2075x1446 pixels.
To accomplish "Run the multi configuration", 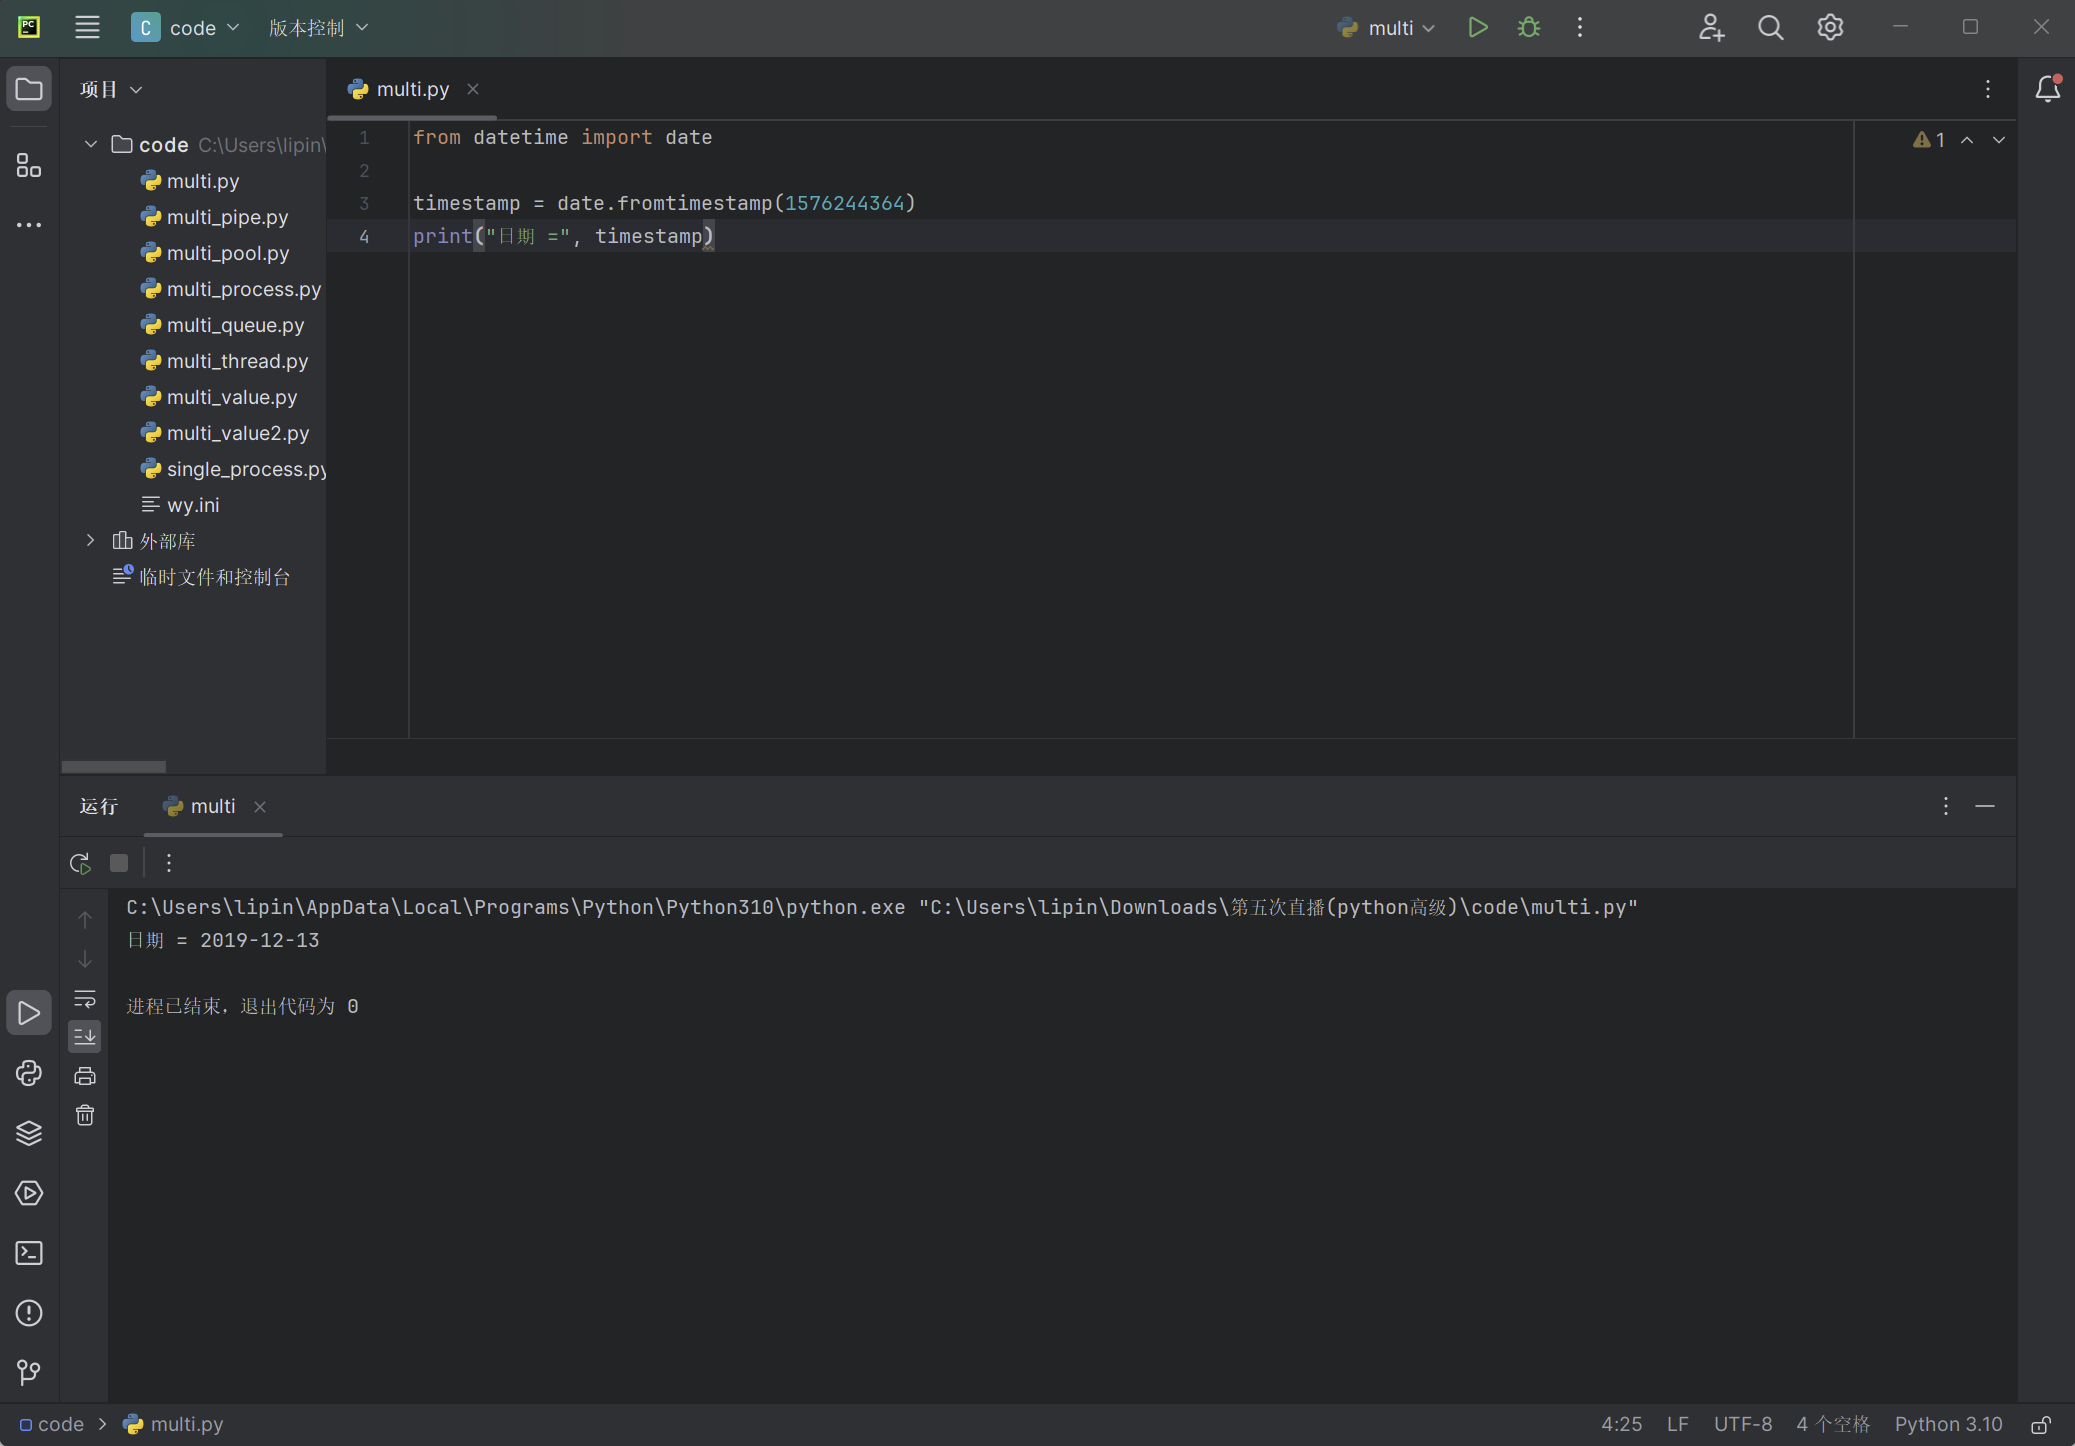I will point(1477,28).
